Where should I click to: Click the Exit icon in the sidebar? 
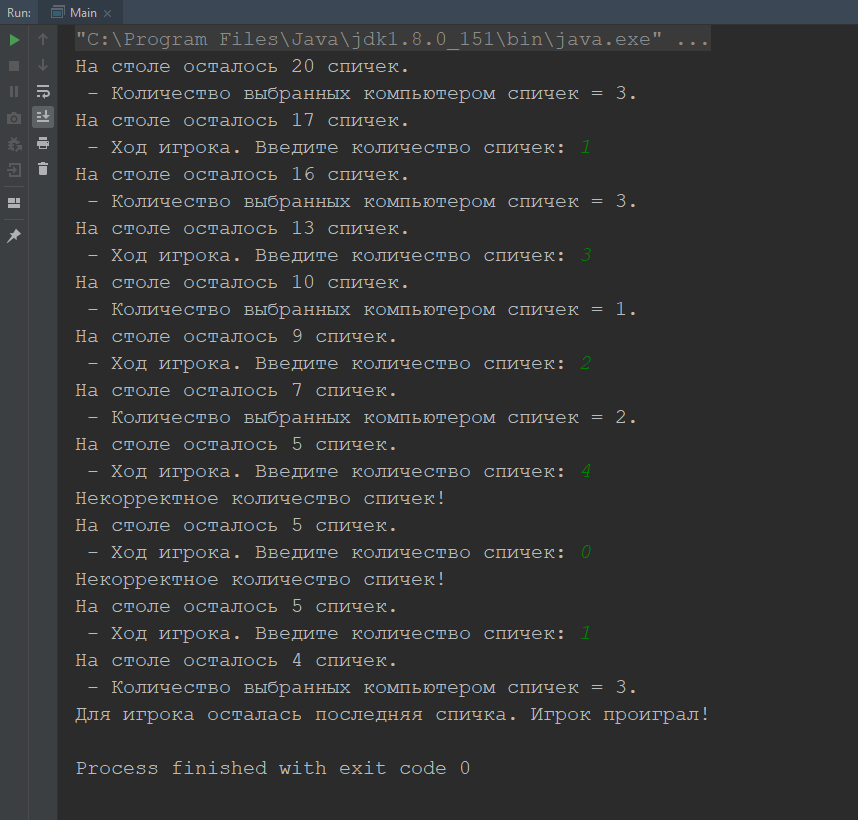pos(14,170)
